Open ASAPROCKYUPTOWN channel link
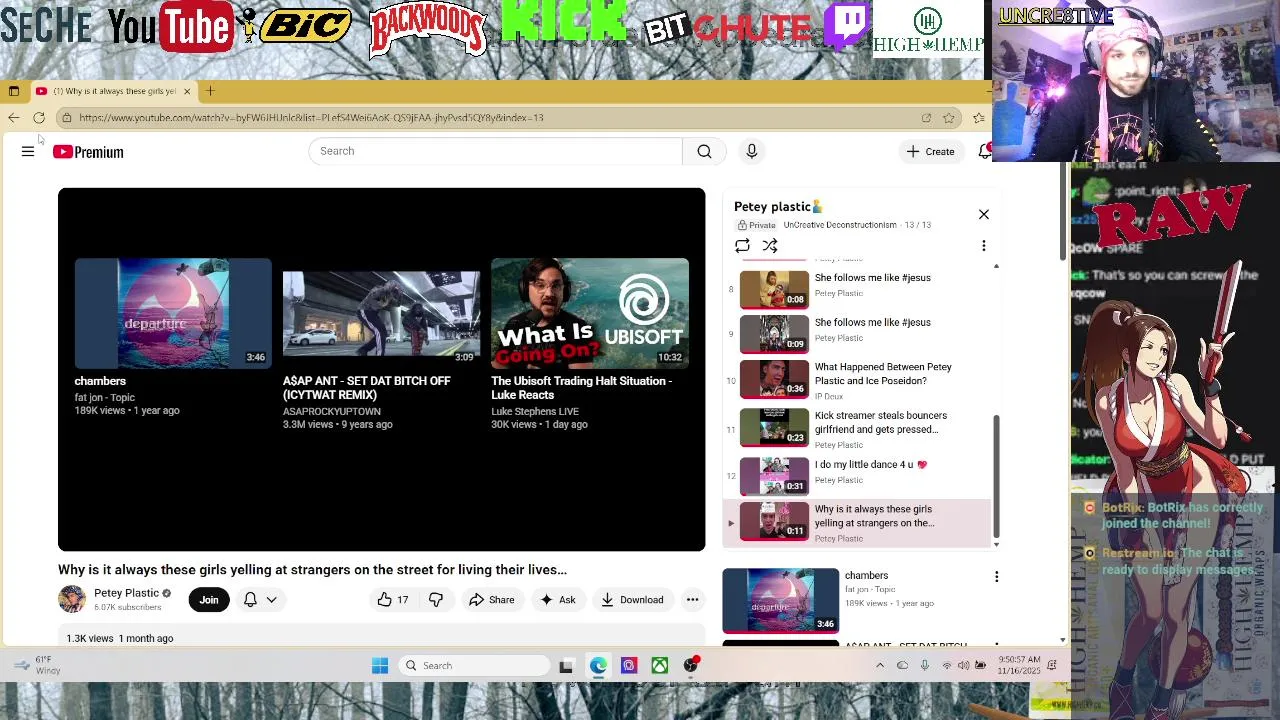Viewport: 1280px width, 720px height. 331,411
